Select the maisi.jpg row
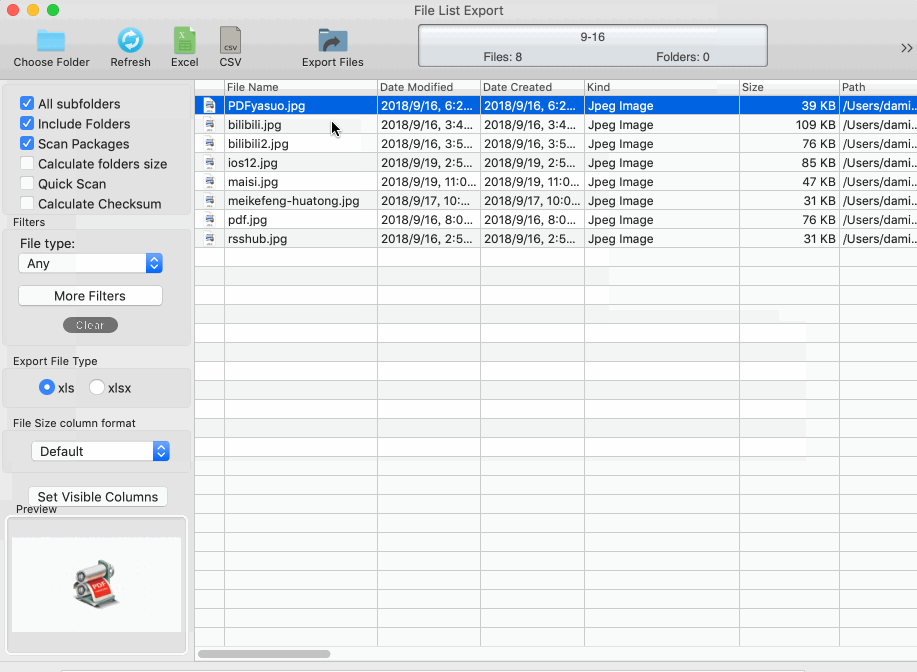The image size is (917, 672). click(x=300, y=182)
